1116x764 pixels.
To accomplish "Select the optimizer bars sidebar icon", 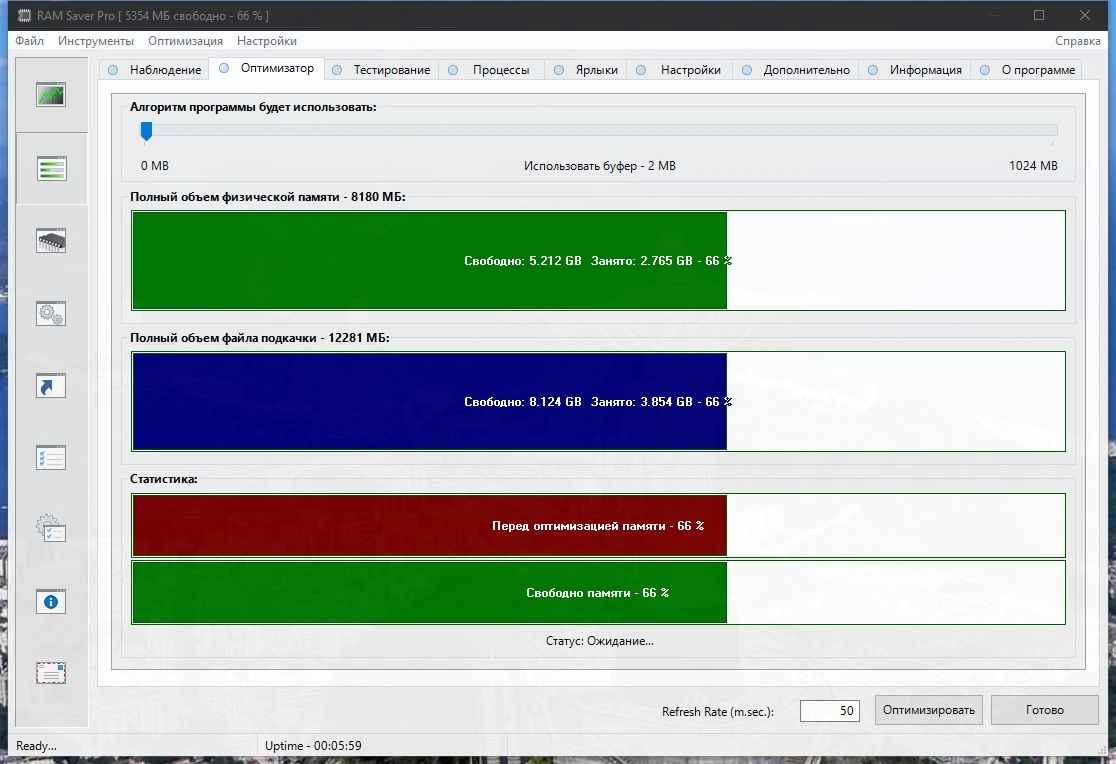I will [x=51, y=169].
